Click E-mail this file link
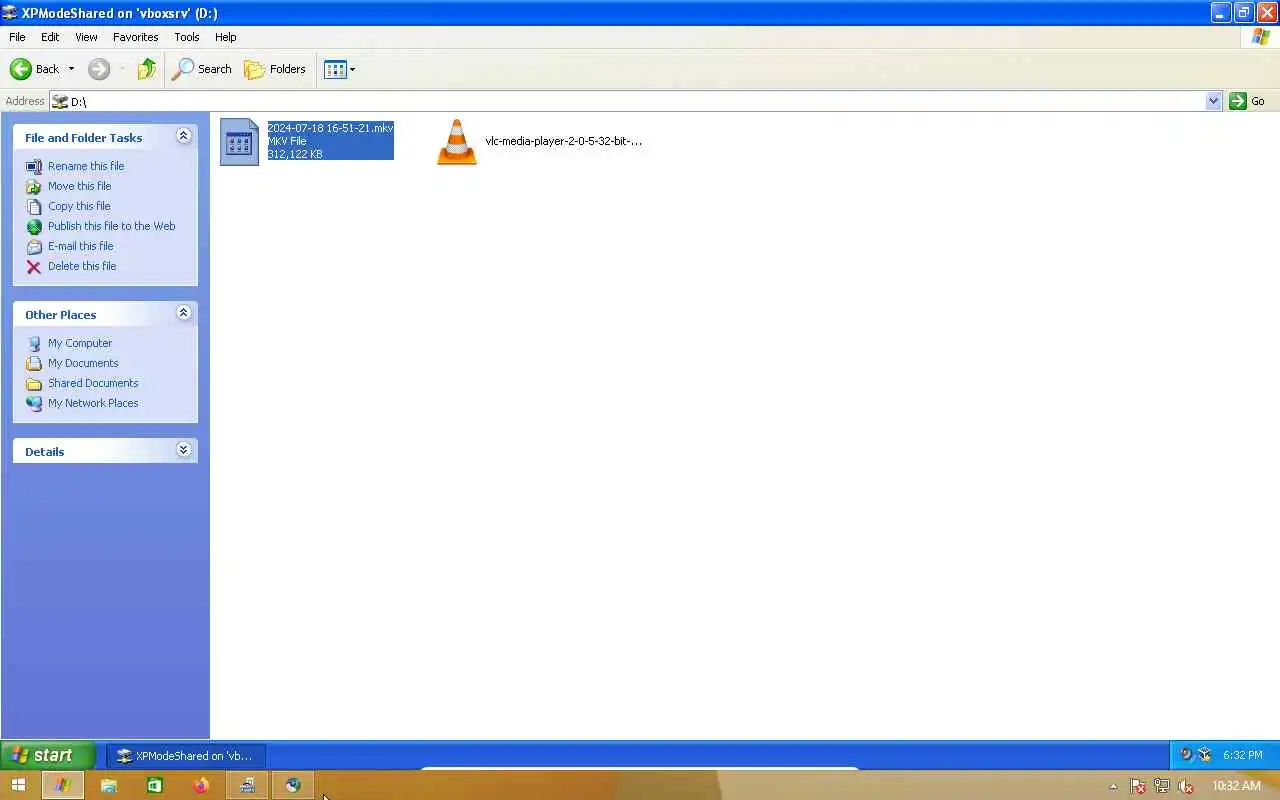1280x800 pixels. [x=80, y=246]
